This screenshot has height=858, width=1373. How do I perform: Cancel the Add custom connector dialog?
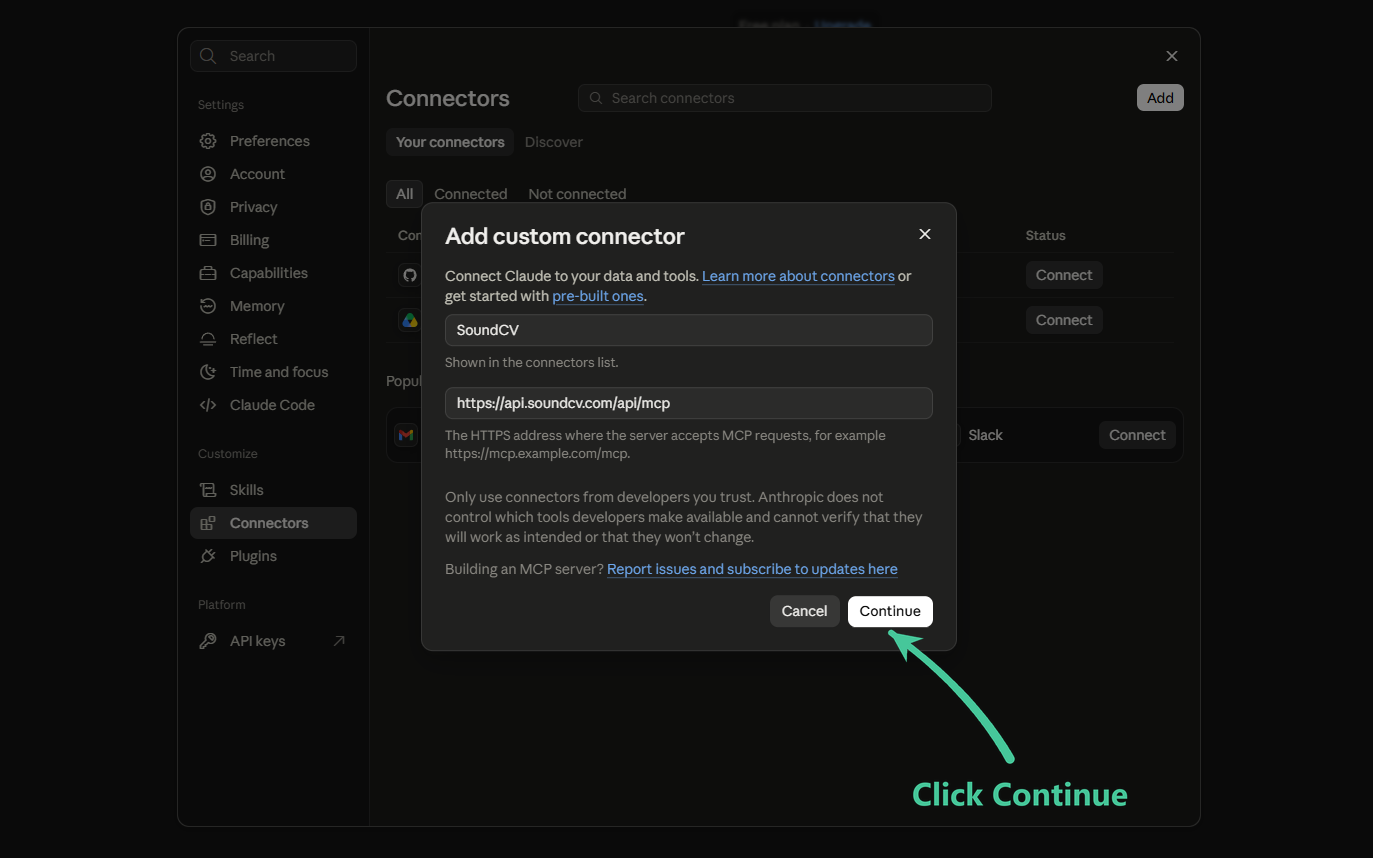804,611
